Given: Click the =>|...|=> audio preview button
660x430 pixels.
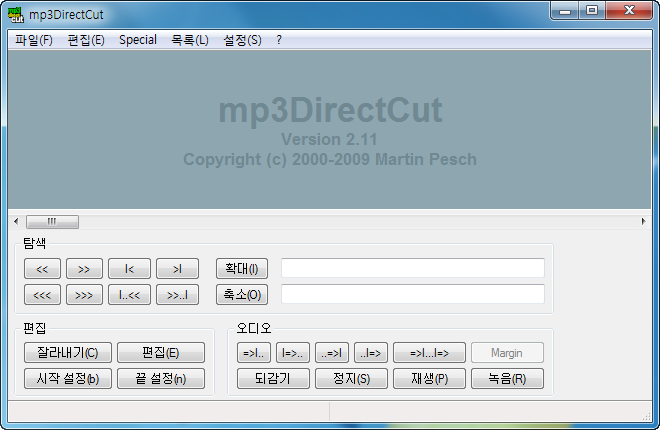Looking at the screenshot, I should (429, 352).
